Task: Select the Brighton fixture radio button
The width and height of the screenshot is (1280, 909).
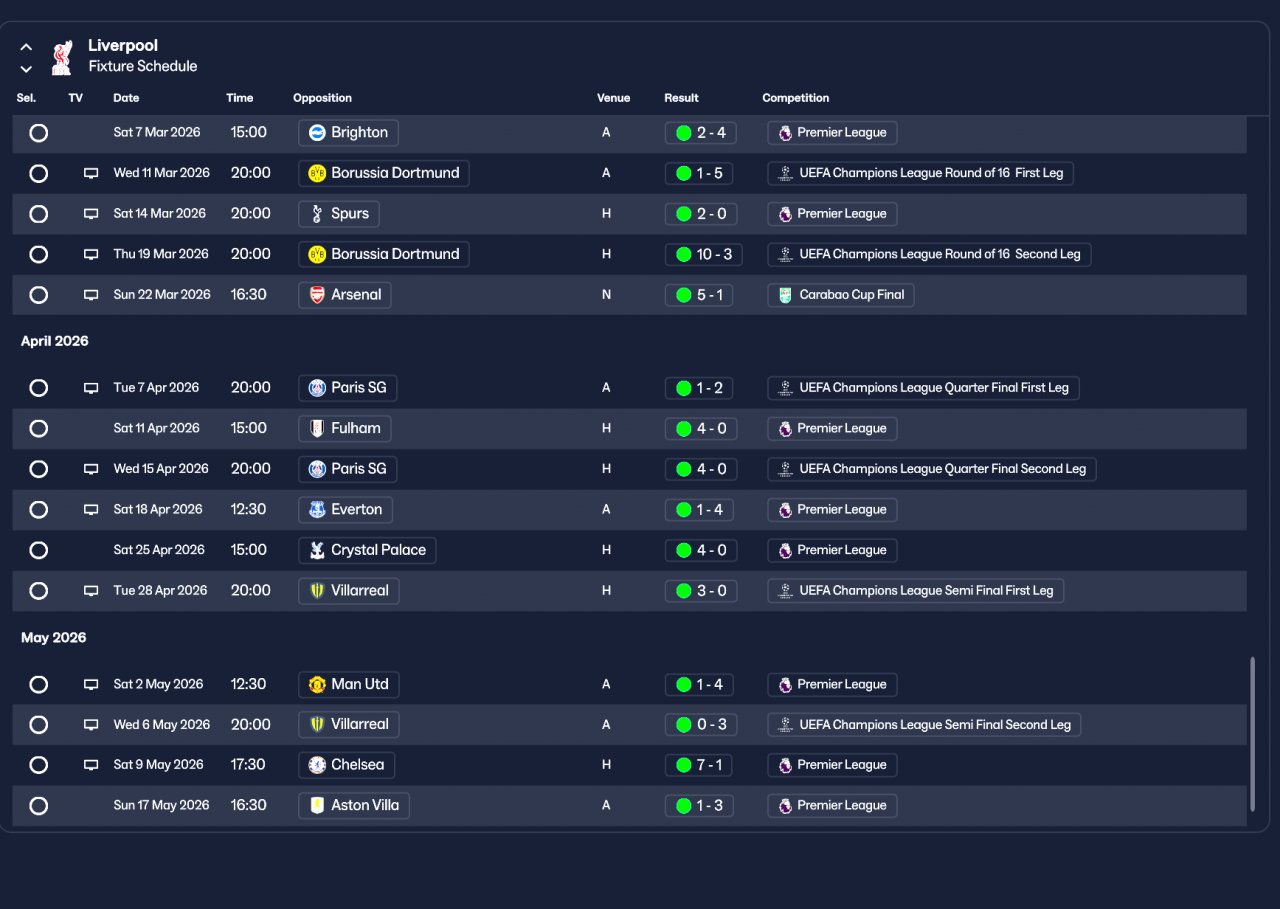Action: (x=38, y=133)
